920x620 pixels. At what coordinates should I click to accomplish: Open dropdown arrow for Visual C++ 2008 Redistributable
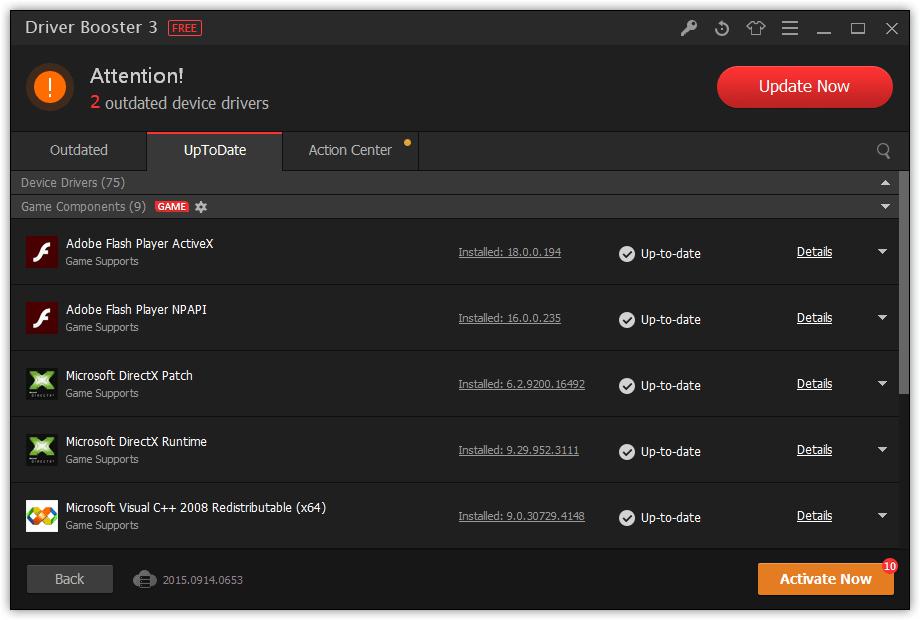tap(882, 516)
